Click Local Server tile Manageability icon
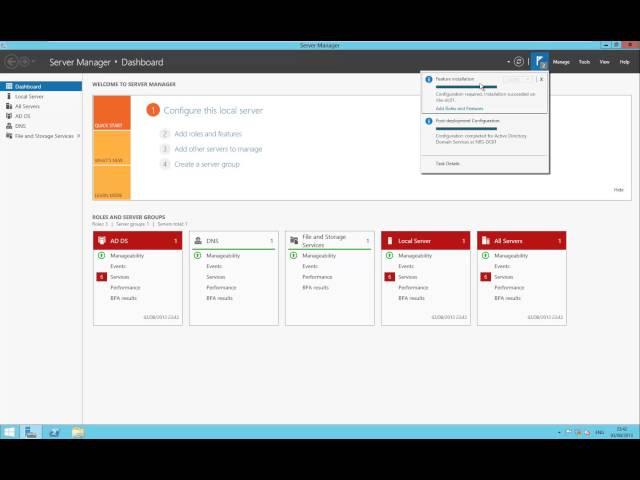The image size is (640, 480). (x=389, y=256)
